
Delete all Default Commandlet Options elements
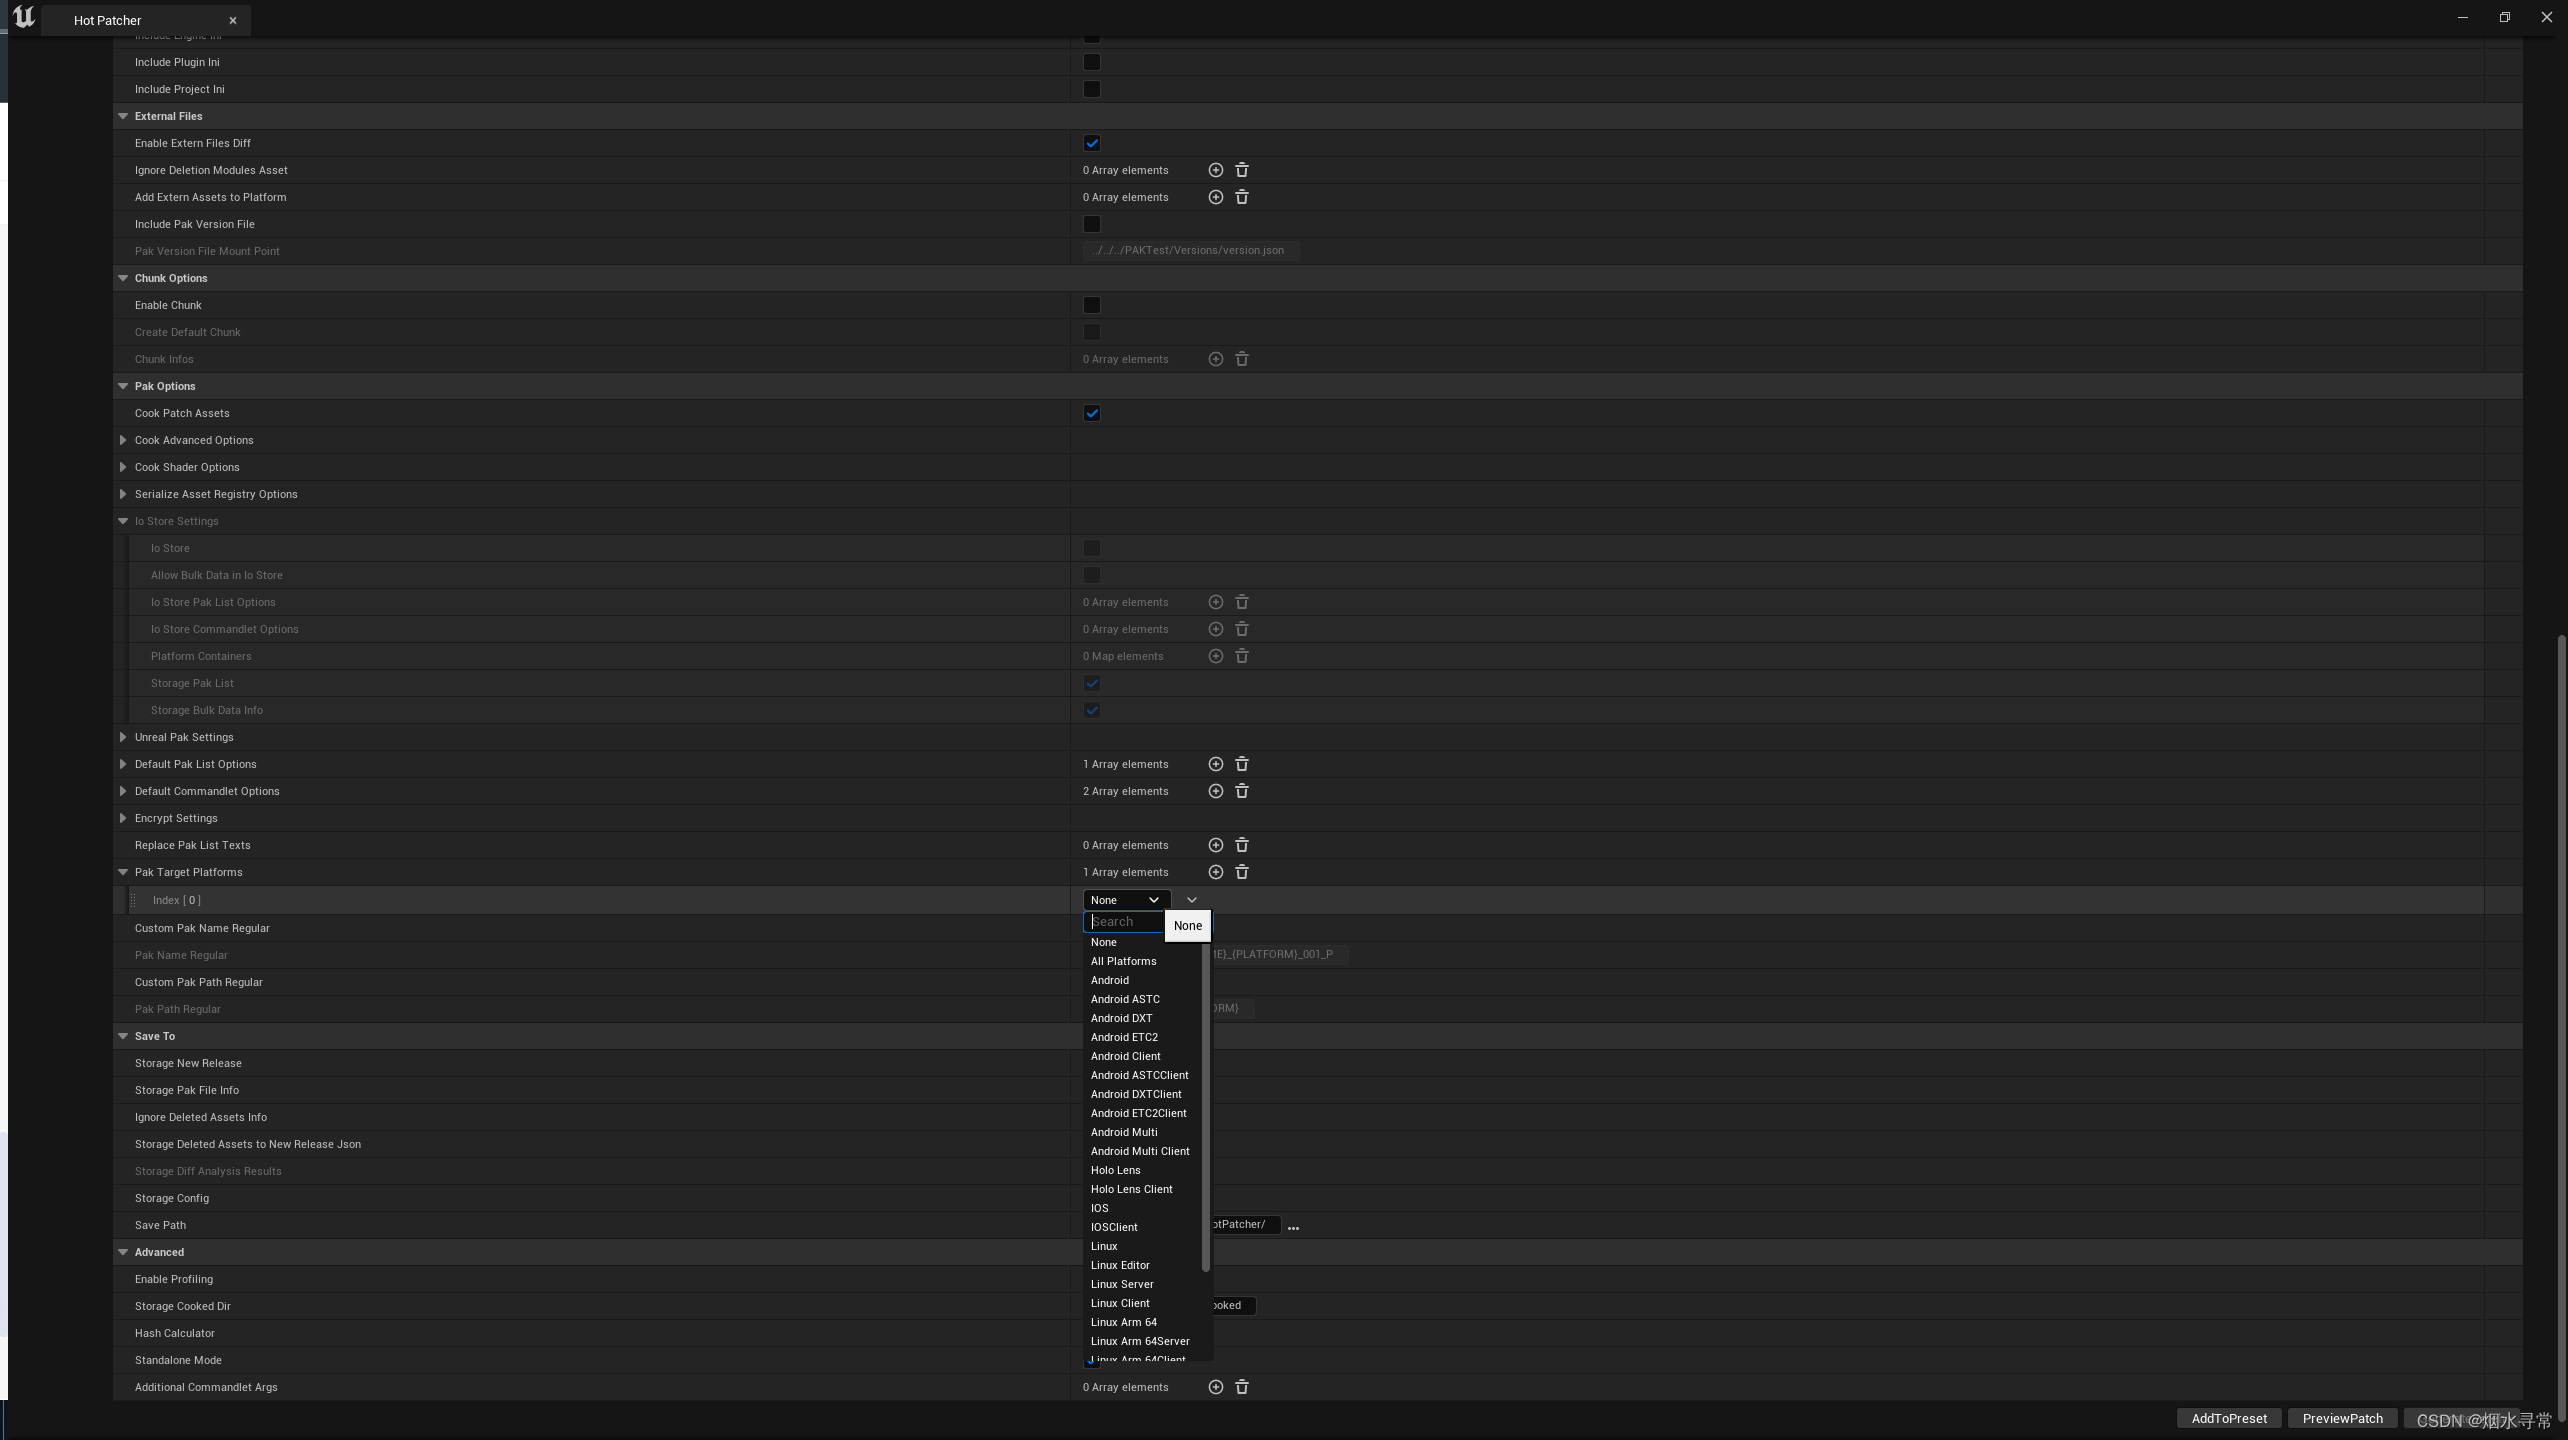pyautogui.click(x=1241, y=791)
